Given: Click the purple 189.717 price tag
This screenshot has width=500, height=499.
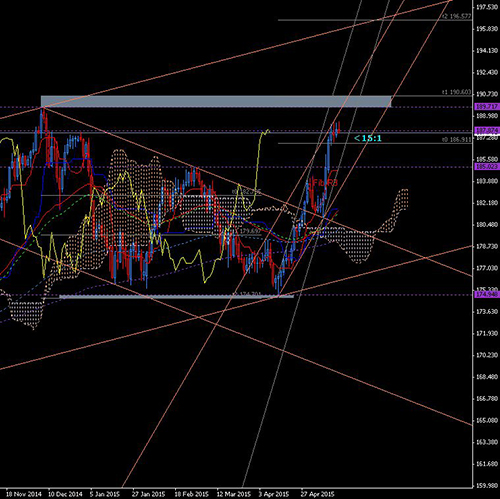Looking at the screenshot, I should tap(487, 107).
